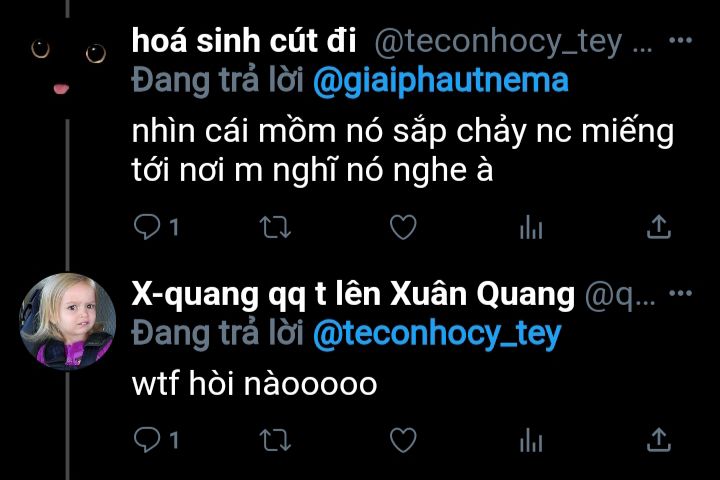Reply to the hoá sinh cút đi tweet
720x480 pixels.
(x=147, y=227)
